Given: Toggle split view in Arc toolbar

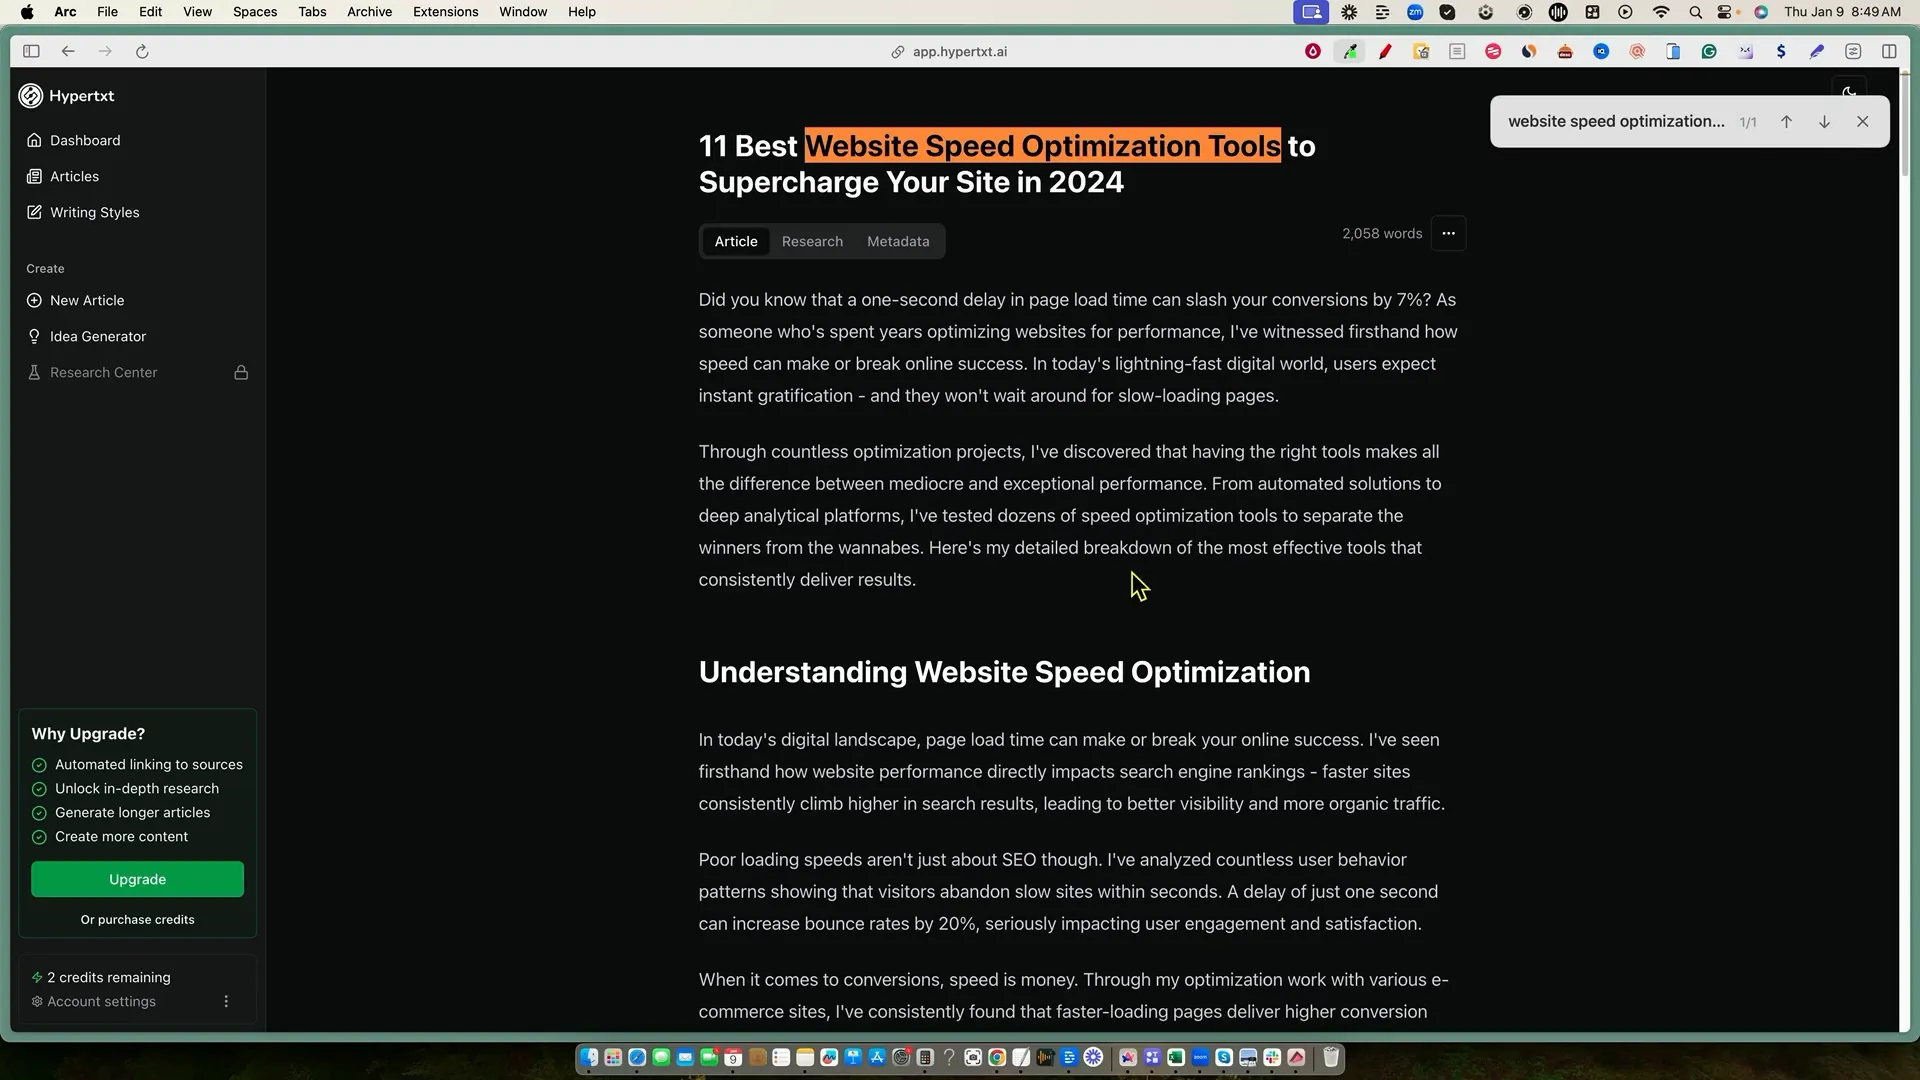Looking at the screenshot, I should 1889,52.
